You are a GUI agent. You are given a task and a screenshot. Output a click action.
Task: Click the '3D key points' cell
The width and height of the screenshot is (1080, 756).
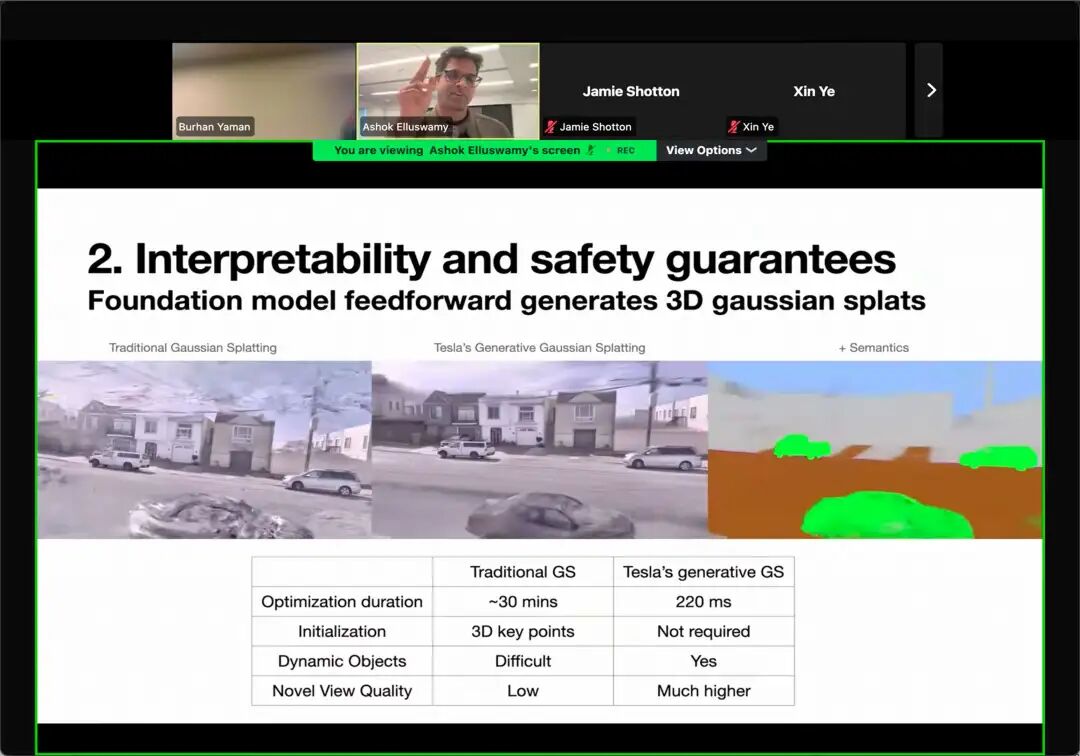coord(523,631)
